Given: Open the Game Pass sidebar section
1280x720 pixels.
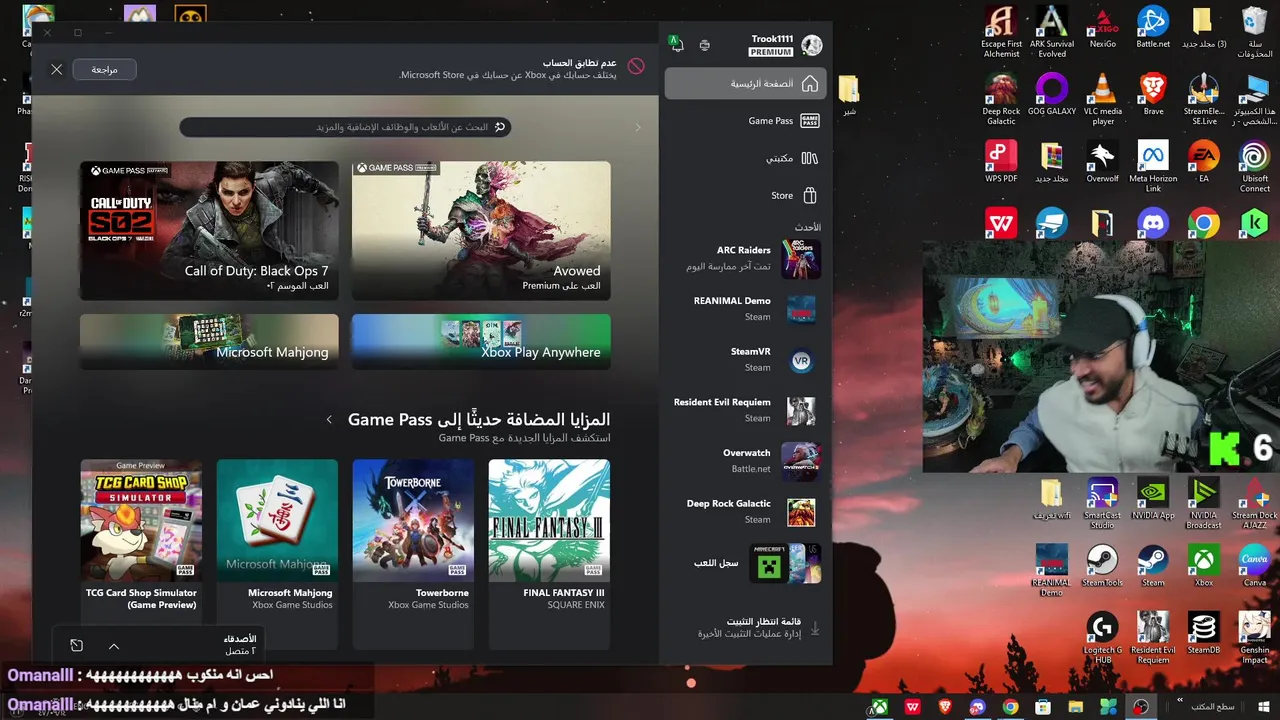Looking at the screenshot, I should pos(745,121).
